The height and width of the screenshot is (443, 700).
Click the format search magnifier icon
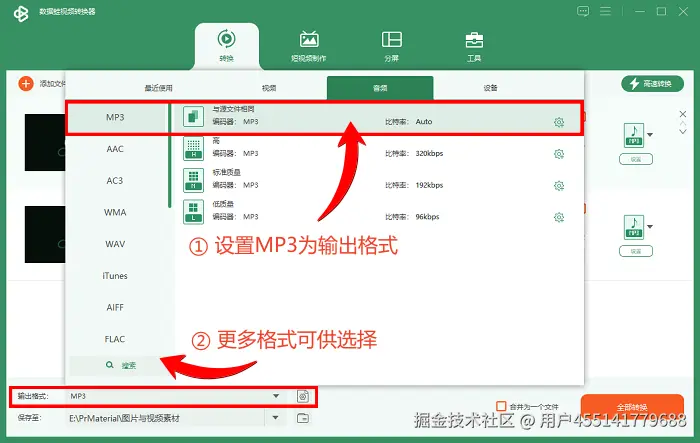point(109,365)
